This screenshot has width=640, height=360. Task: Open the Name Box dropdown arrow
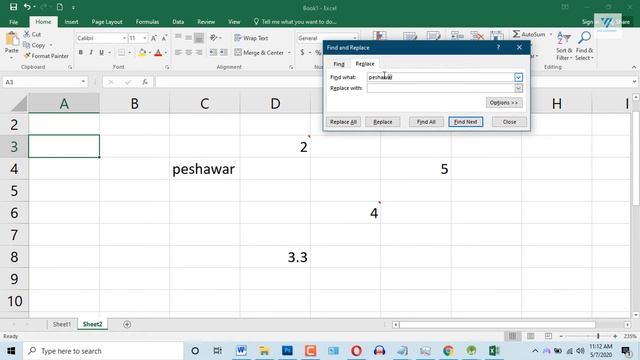click(83, 82)
